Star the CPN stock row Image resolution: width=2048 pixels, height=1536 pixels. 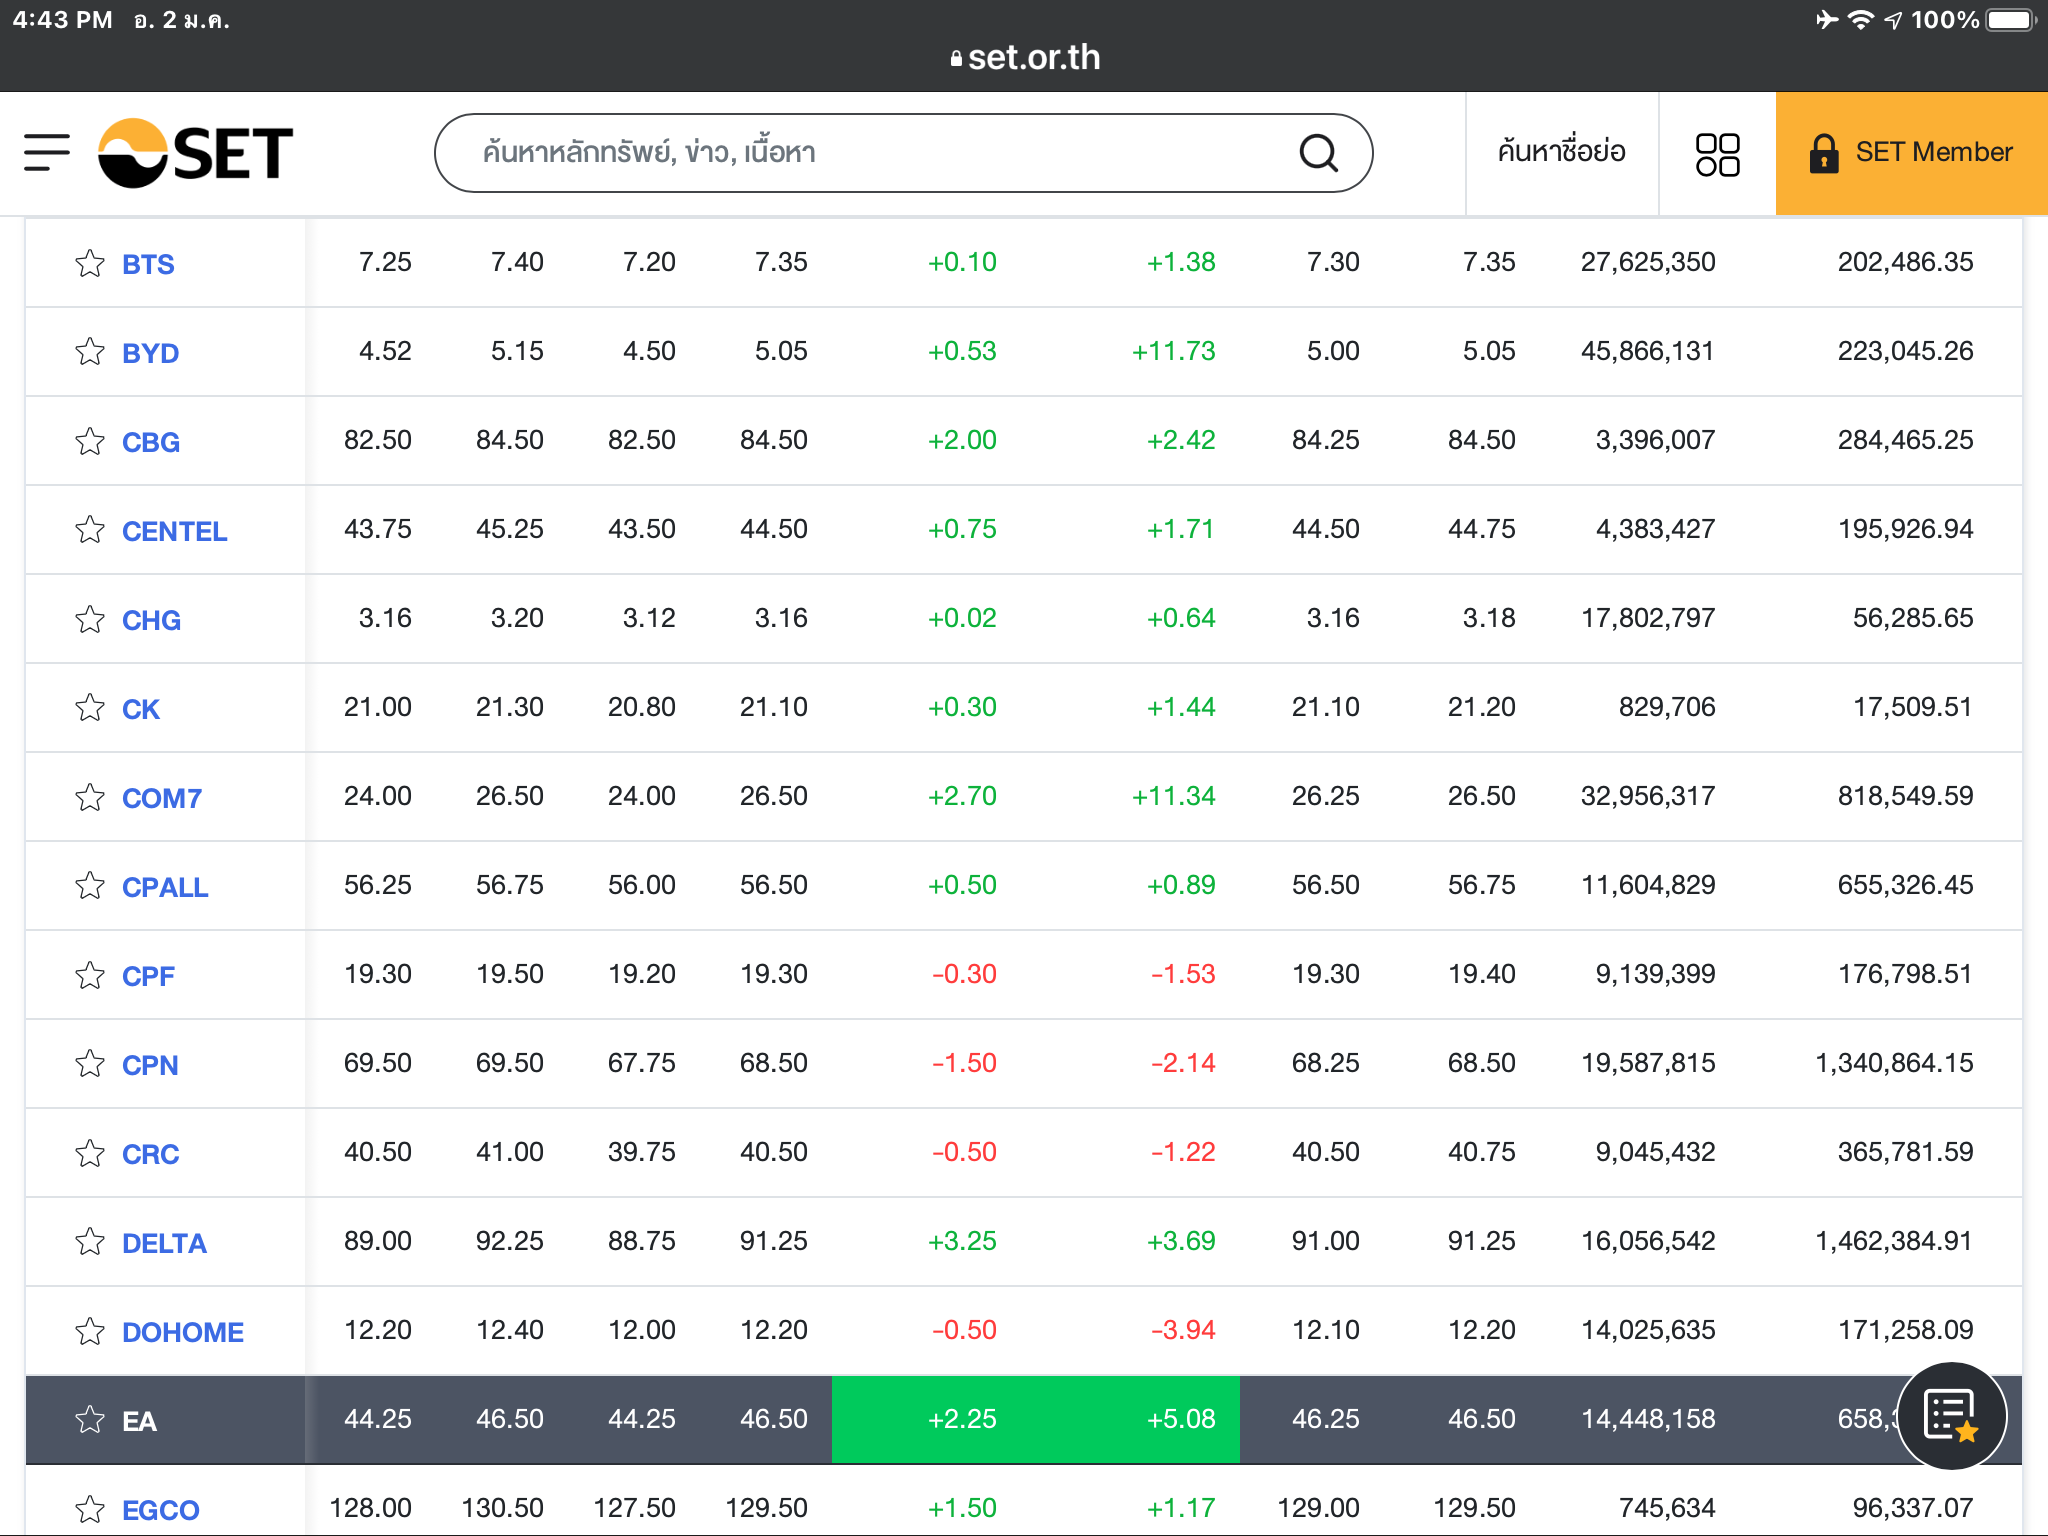point(90,1063)
